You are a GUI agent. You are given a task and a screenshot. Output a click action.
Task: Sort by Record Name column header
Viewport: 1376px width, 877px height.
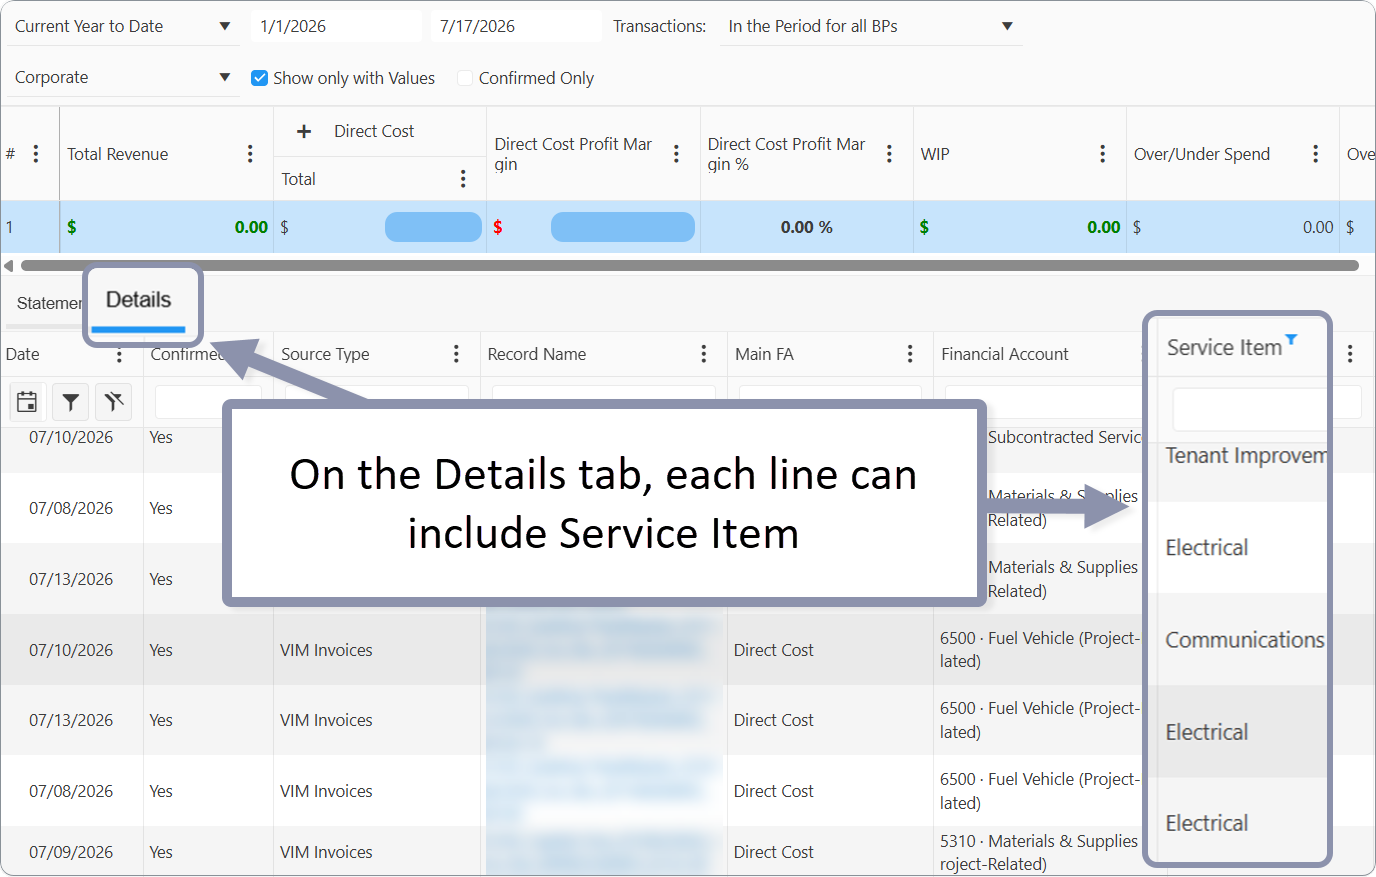(x=536, y=354)
